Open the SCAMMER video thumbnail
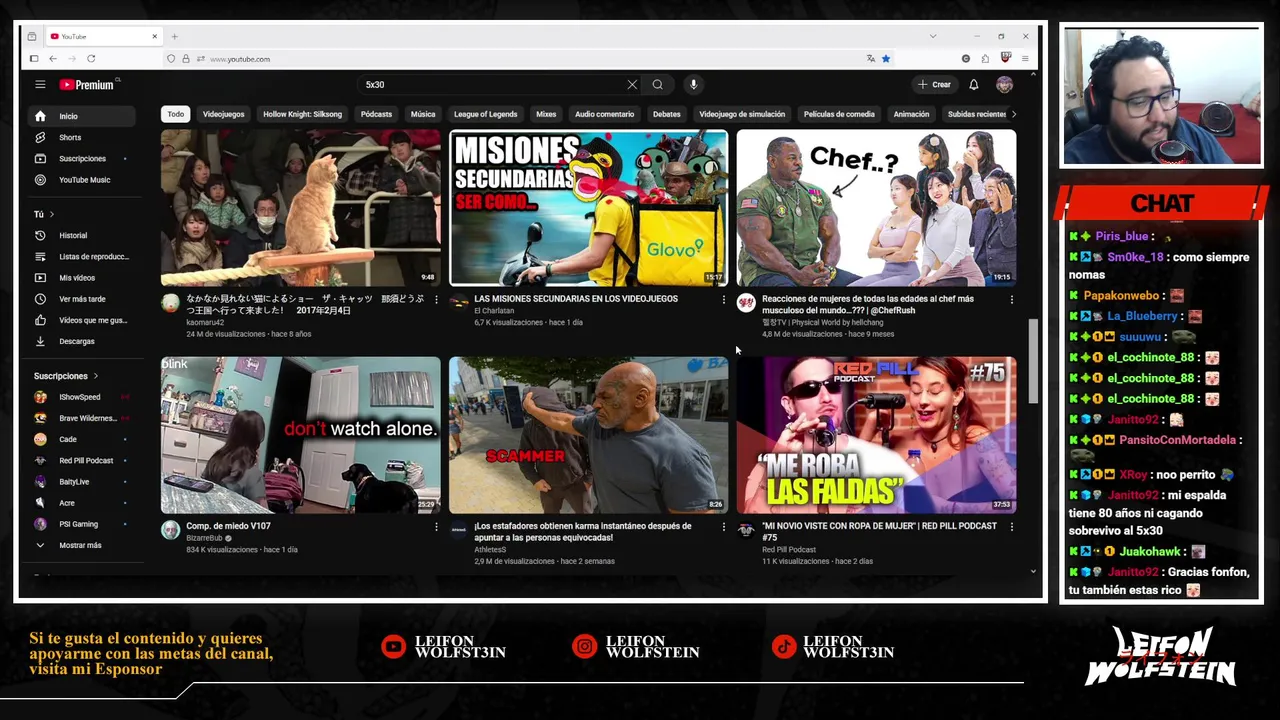The image size is (1280, 720). (588, 435)
